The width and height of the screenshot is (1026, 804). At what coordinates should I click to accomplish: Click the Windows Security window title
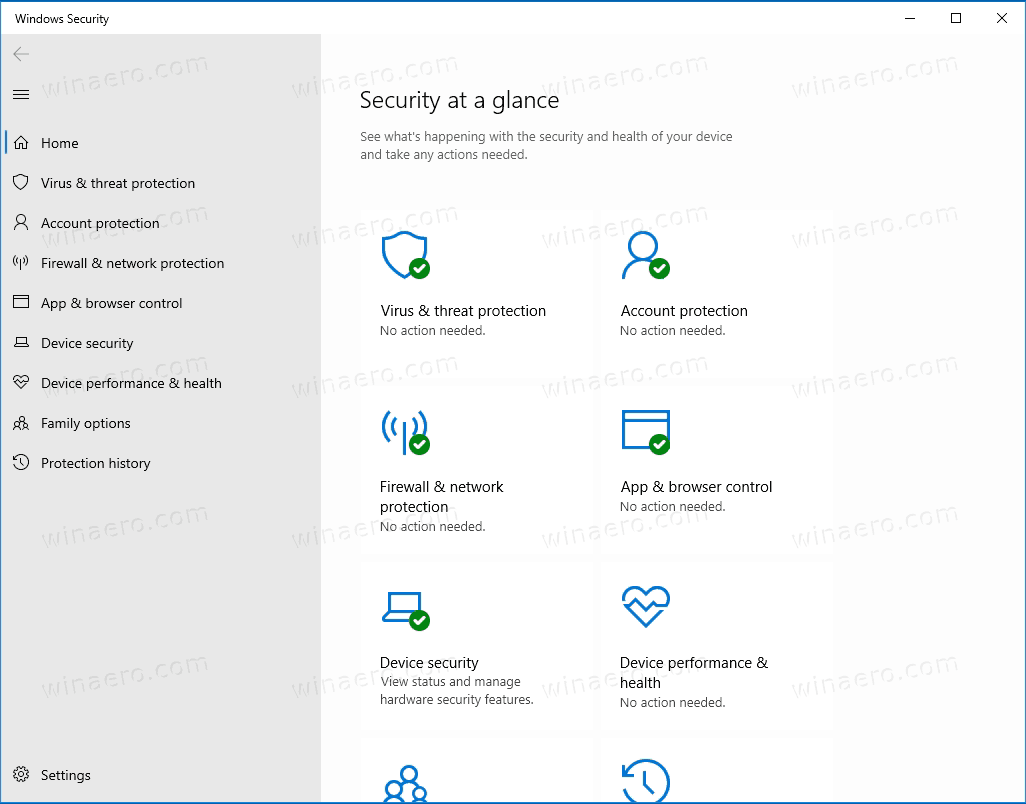click(x=62, y=19)
